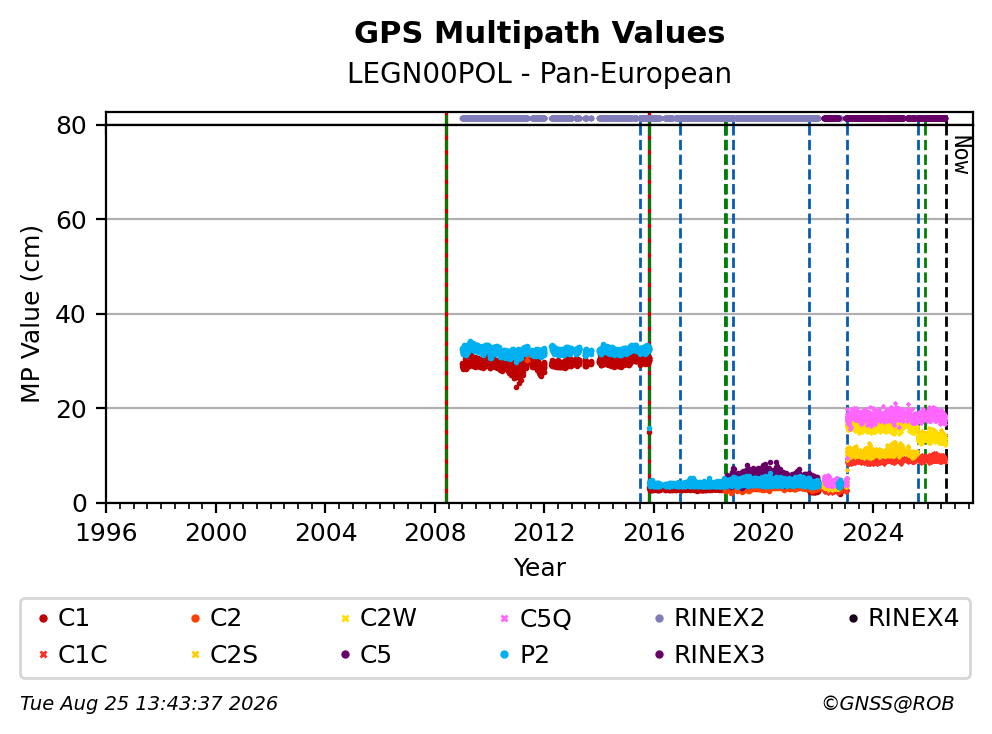Click the 2004 x-axis tick label
Screen dimensions: 992x734
(325, 533)
